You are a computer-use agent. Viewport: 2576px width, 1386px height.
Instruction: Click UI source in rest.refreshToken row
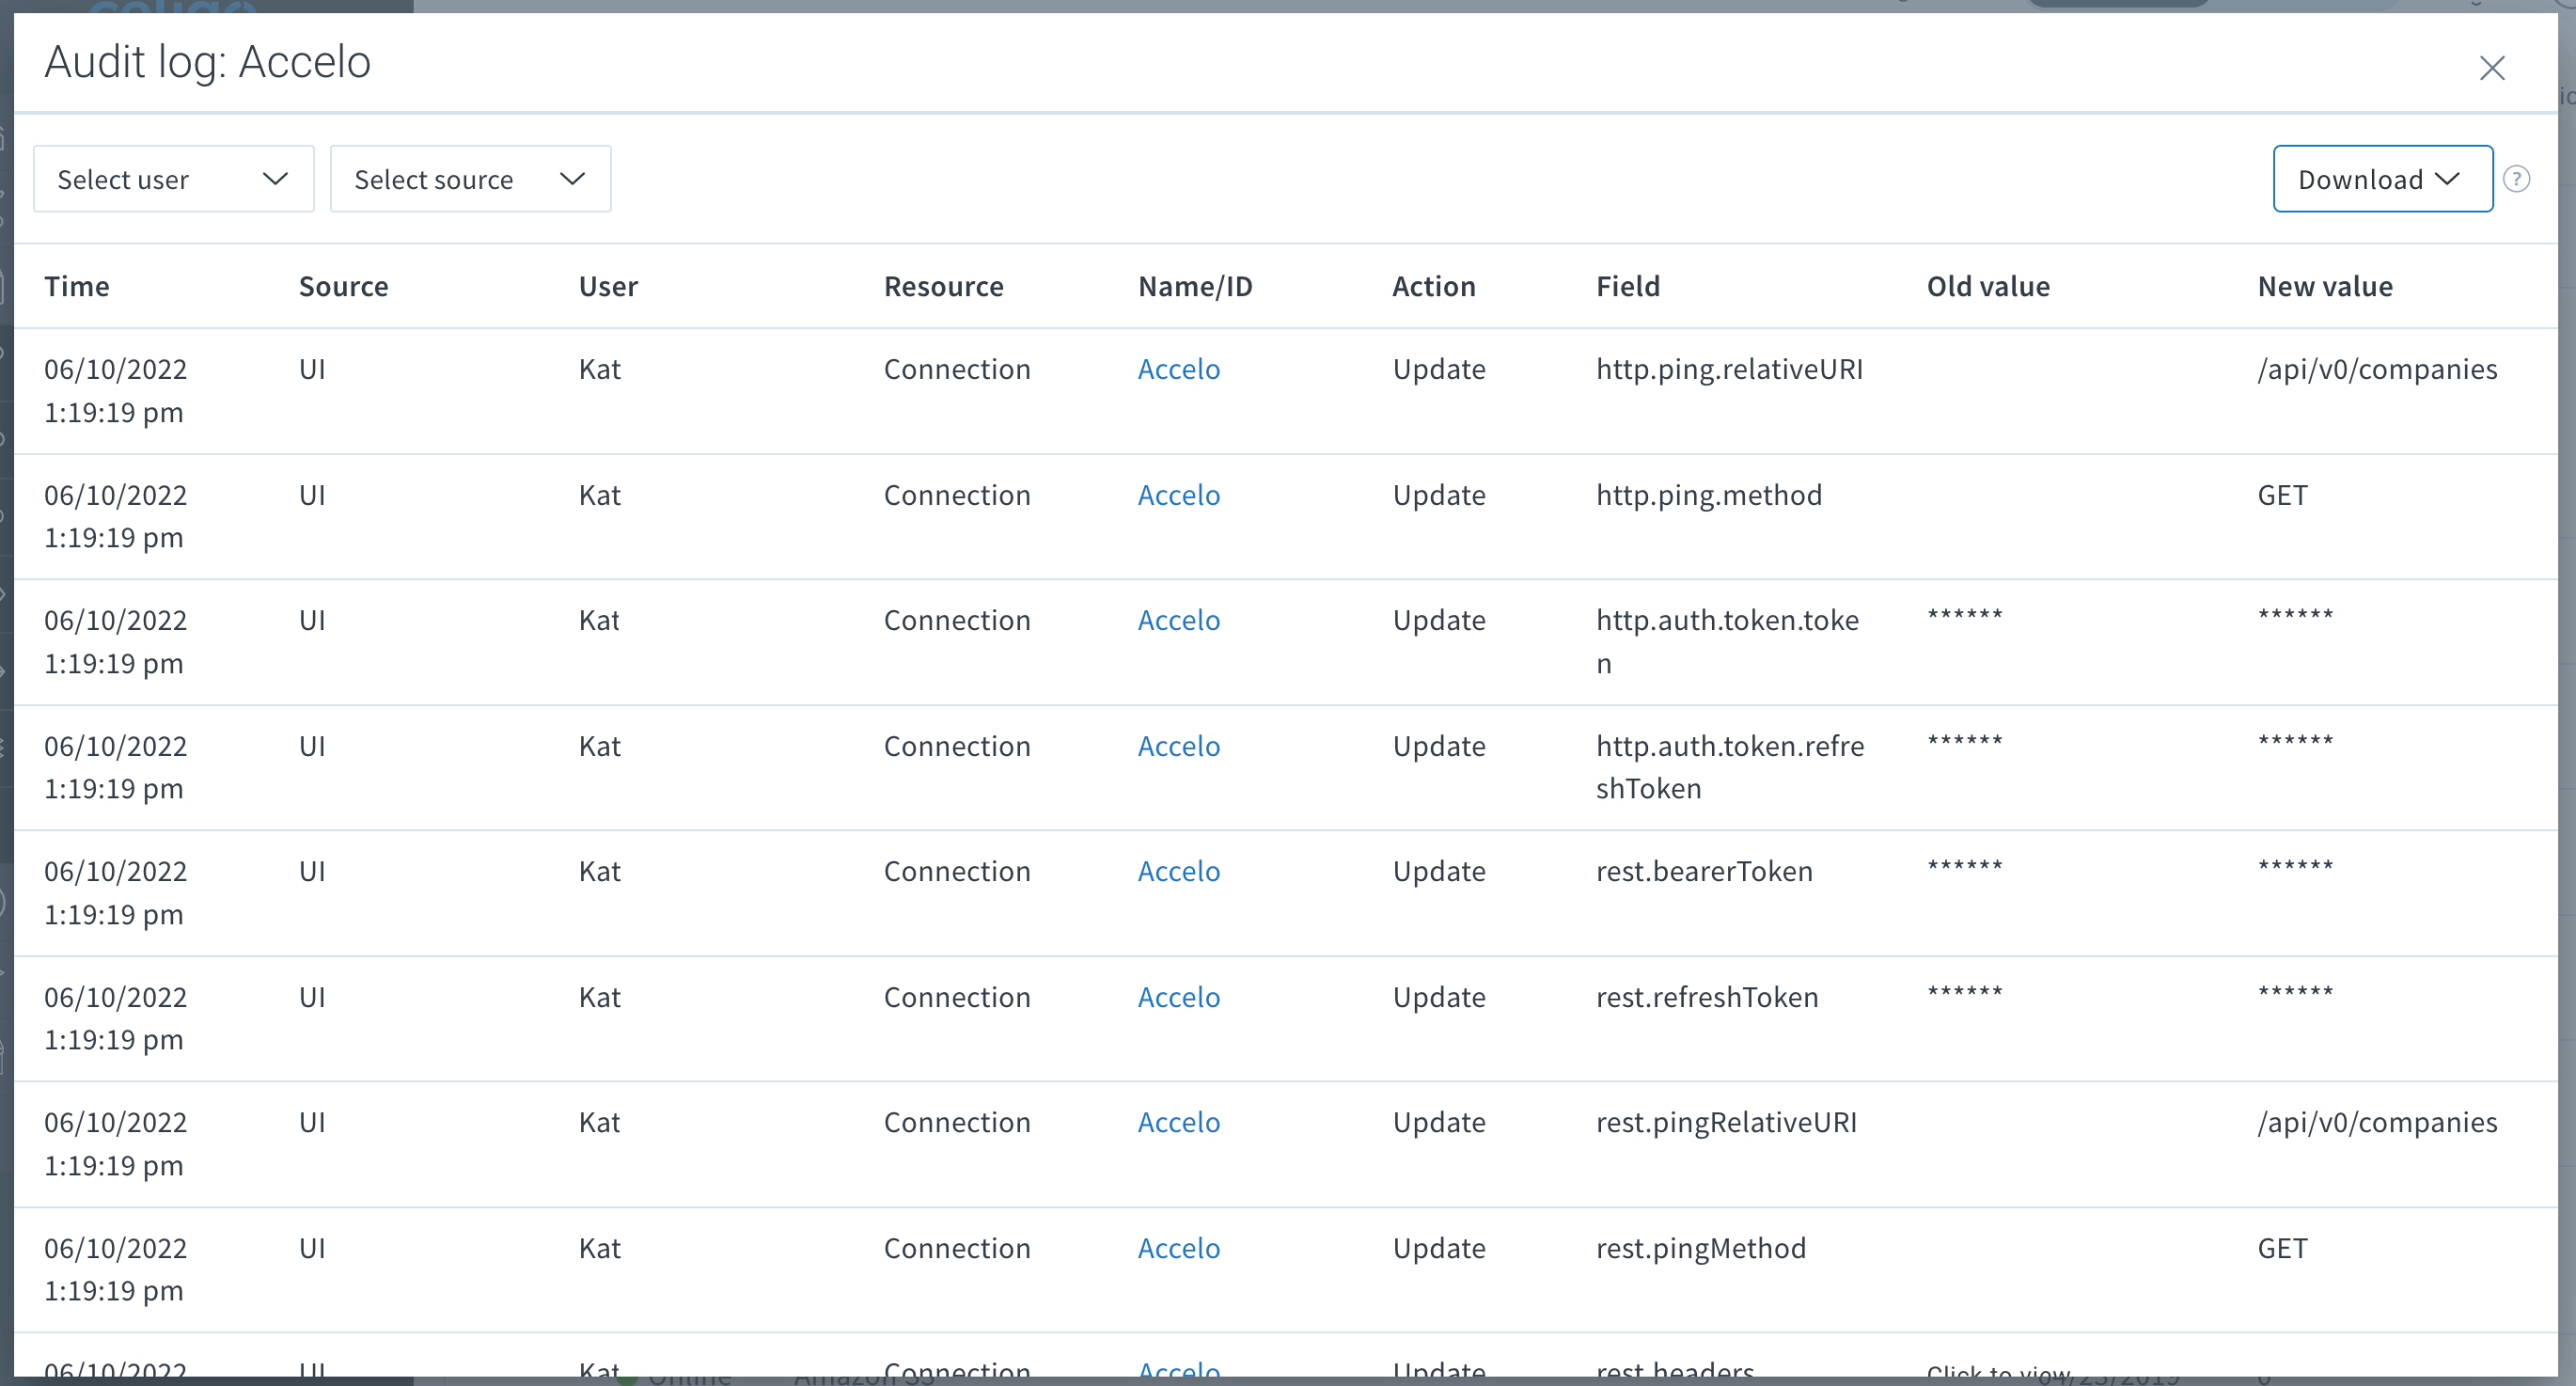click(x=312, y=997)
